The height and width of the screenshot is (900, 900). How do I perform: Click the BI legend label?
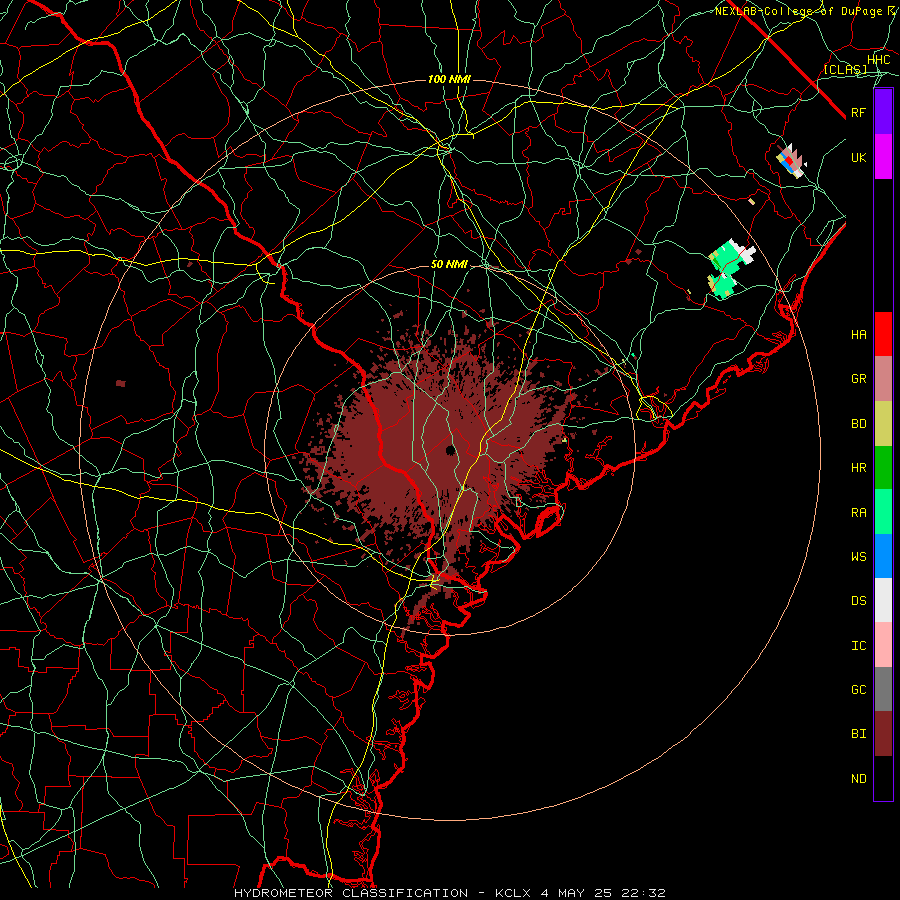tap(858, 734)
